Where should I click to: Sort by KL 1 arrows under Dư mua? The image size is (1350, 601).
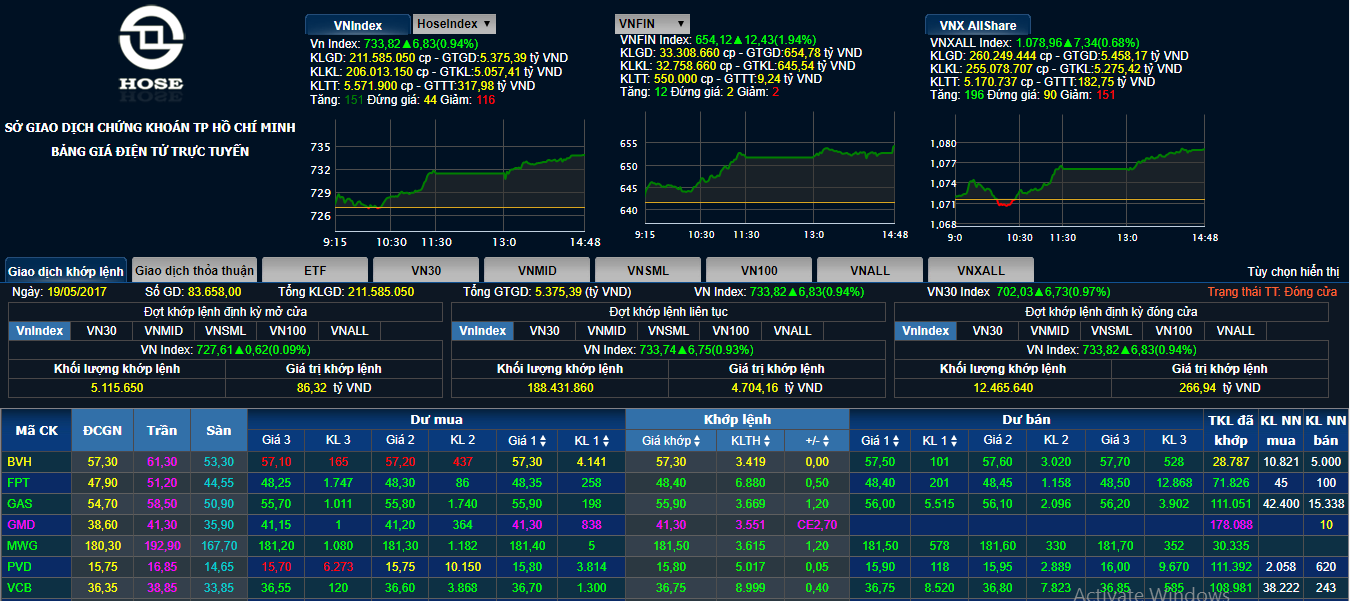(x=604, y=441)
